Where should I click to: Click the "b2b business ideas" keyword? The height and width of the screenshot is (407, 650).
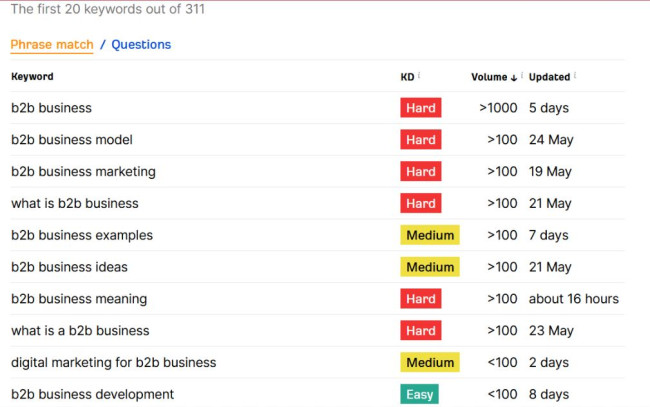click(x=69, y=267)
